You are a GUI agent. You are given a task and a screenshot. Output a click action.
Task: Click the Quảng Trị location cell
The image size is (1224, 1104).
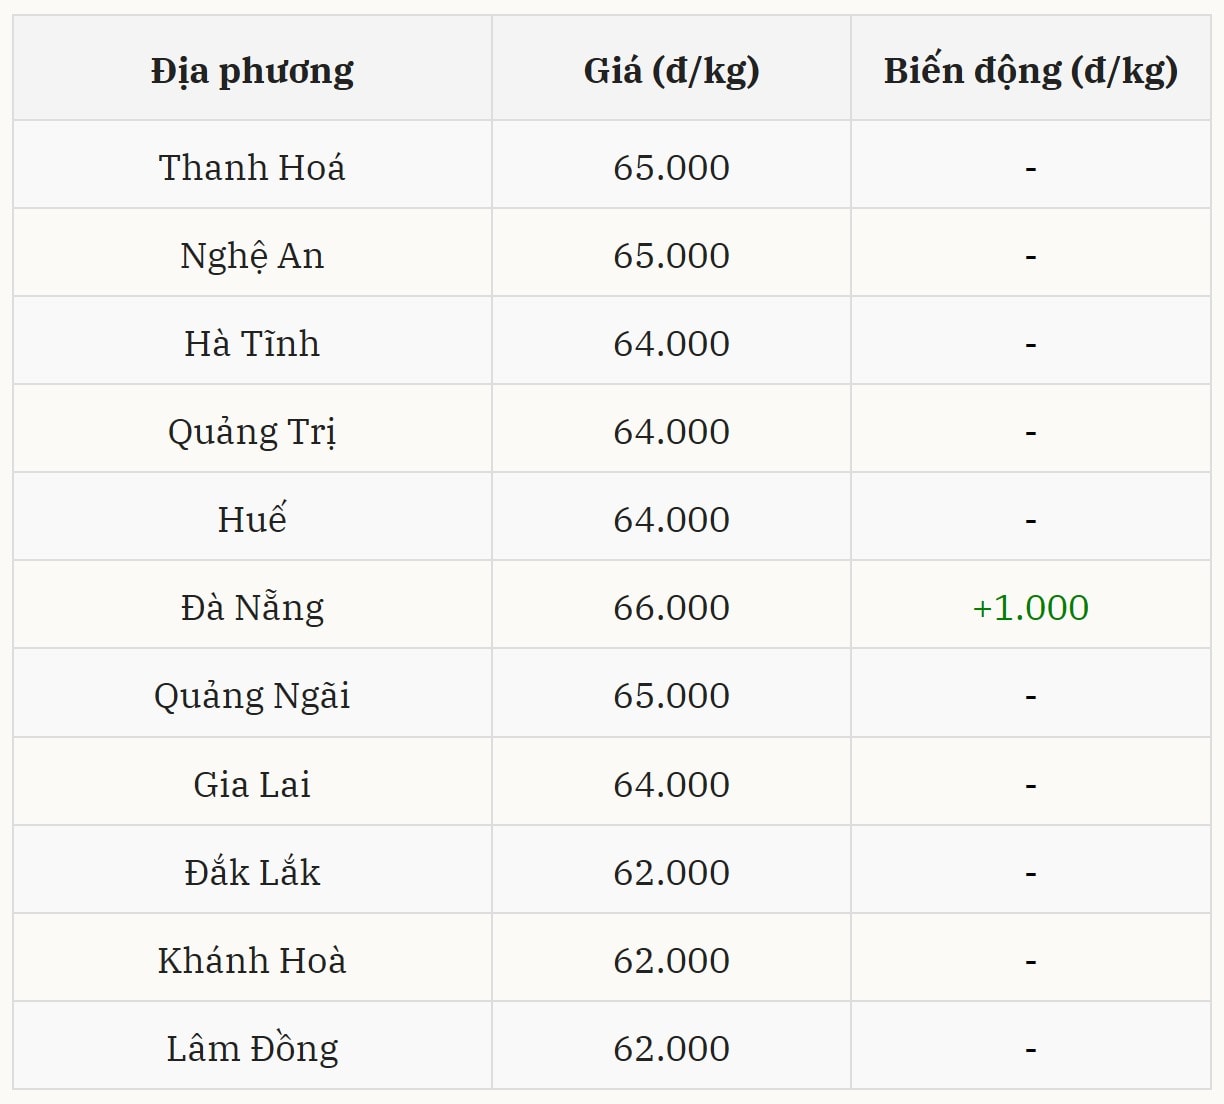(x=252, y=432)
